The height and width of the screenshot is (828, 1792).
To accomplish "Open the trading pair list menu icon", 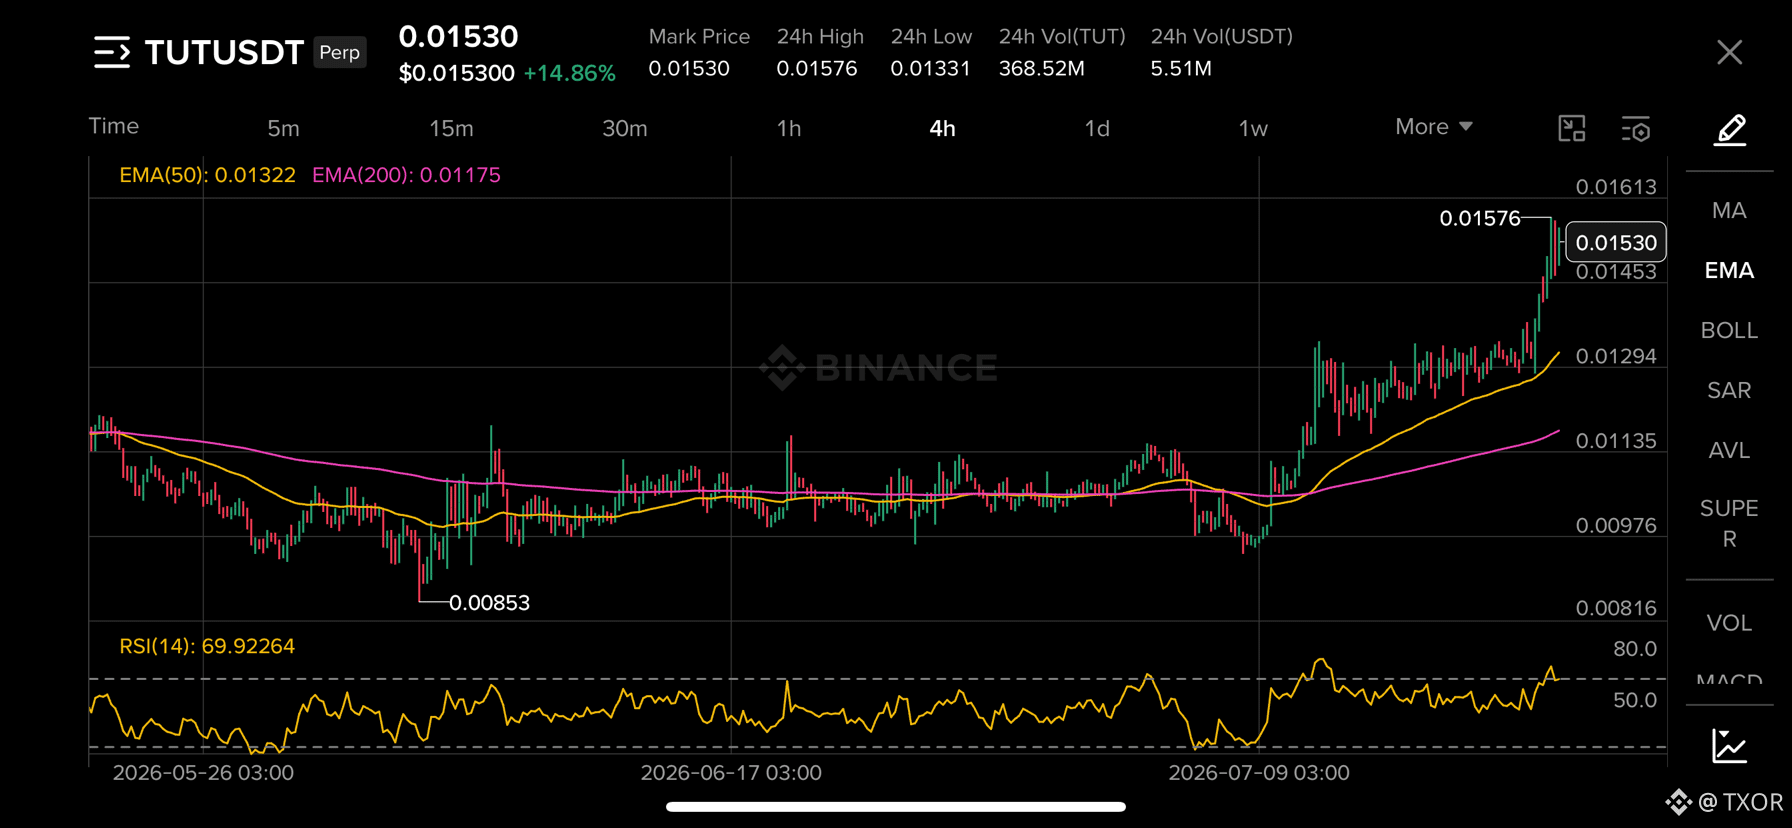I will [112, 52].
